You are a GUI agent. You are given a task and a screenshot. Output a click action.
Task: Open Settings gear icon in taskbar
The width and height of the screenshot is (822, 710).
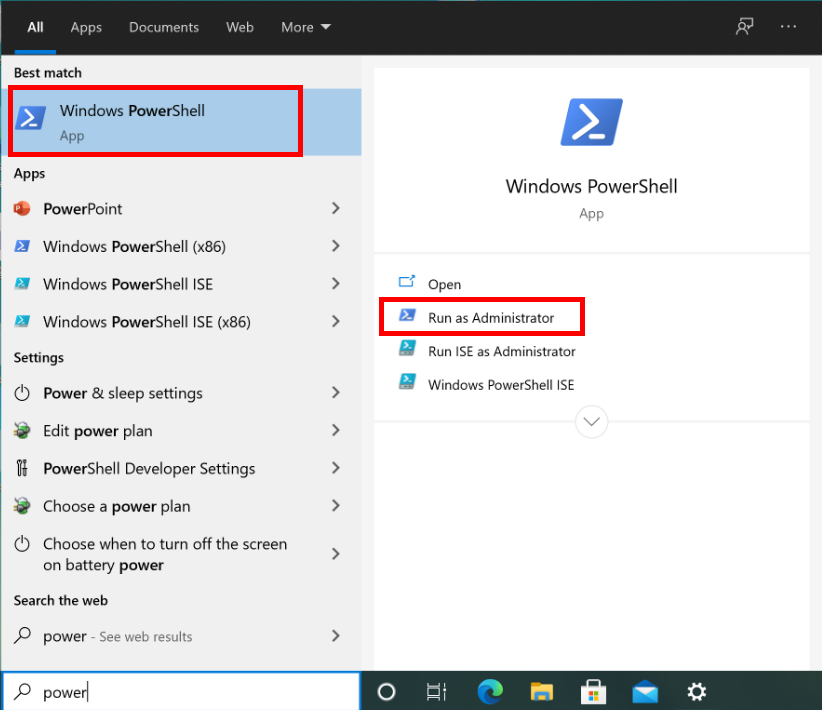coord(697,691)
